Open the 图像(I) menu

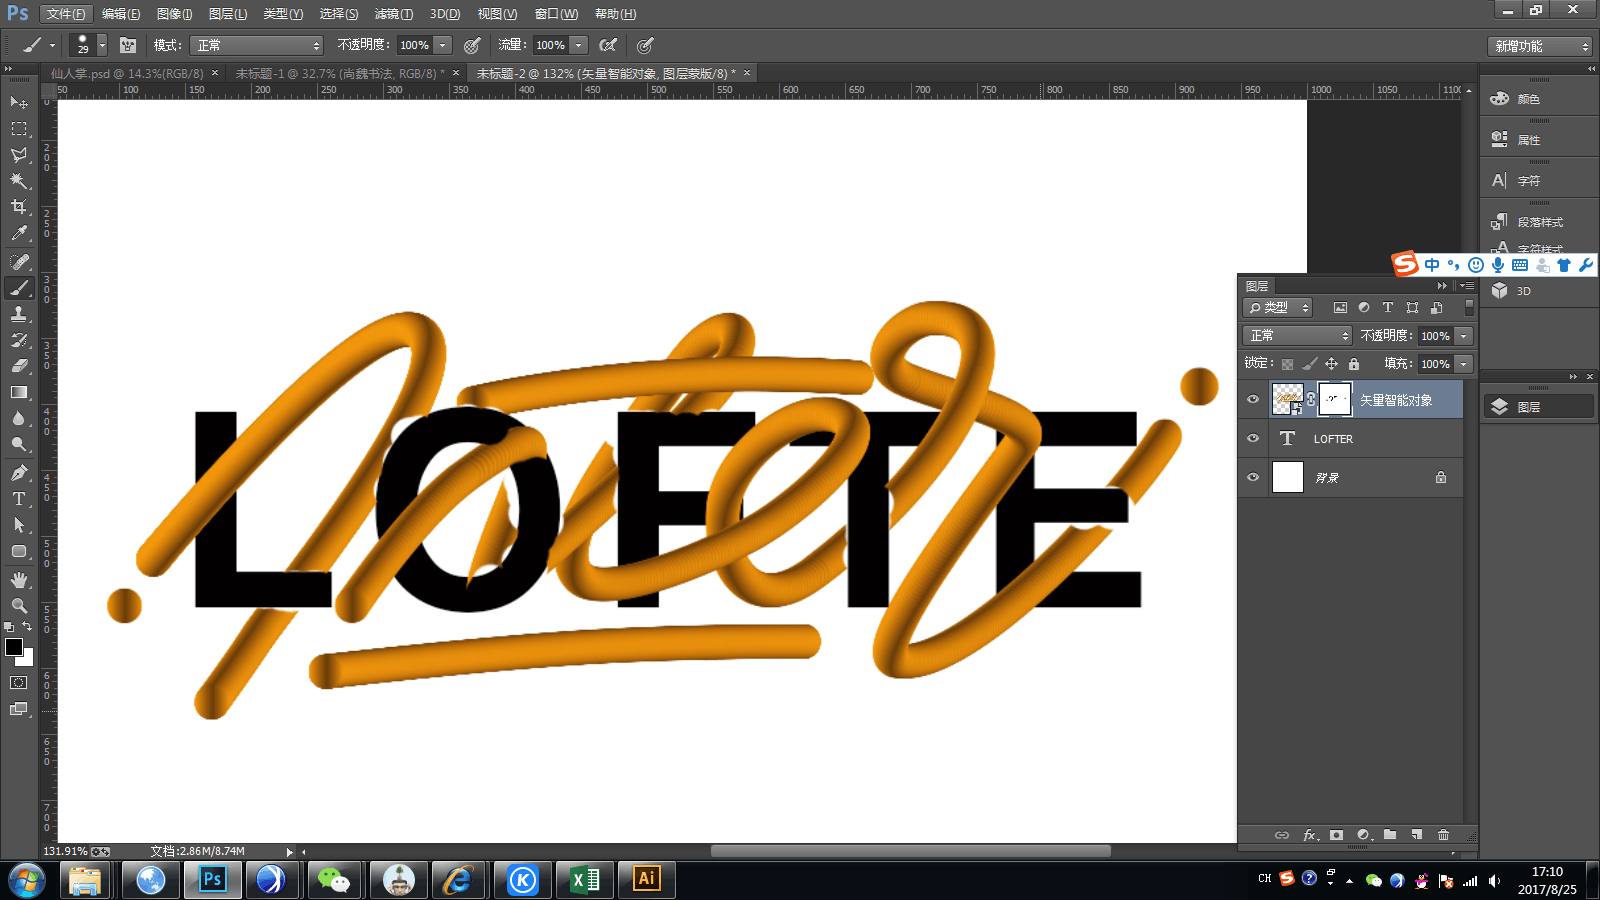(174, 14)
